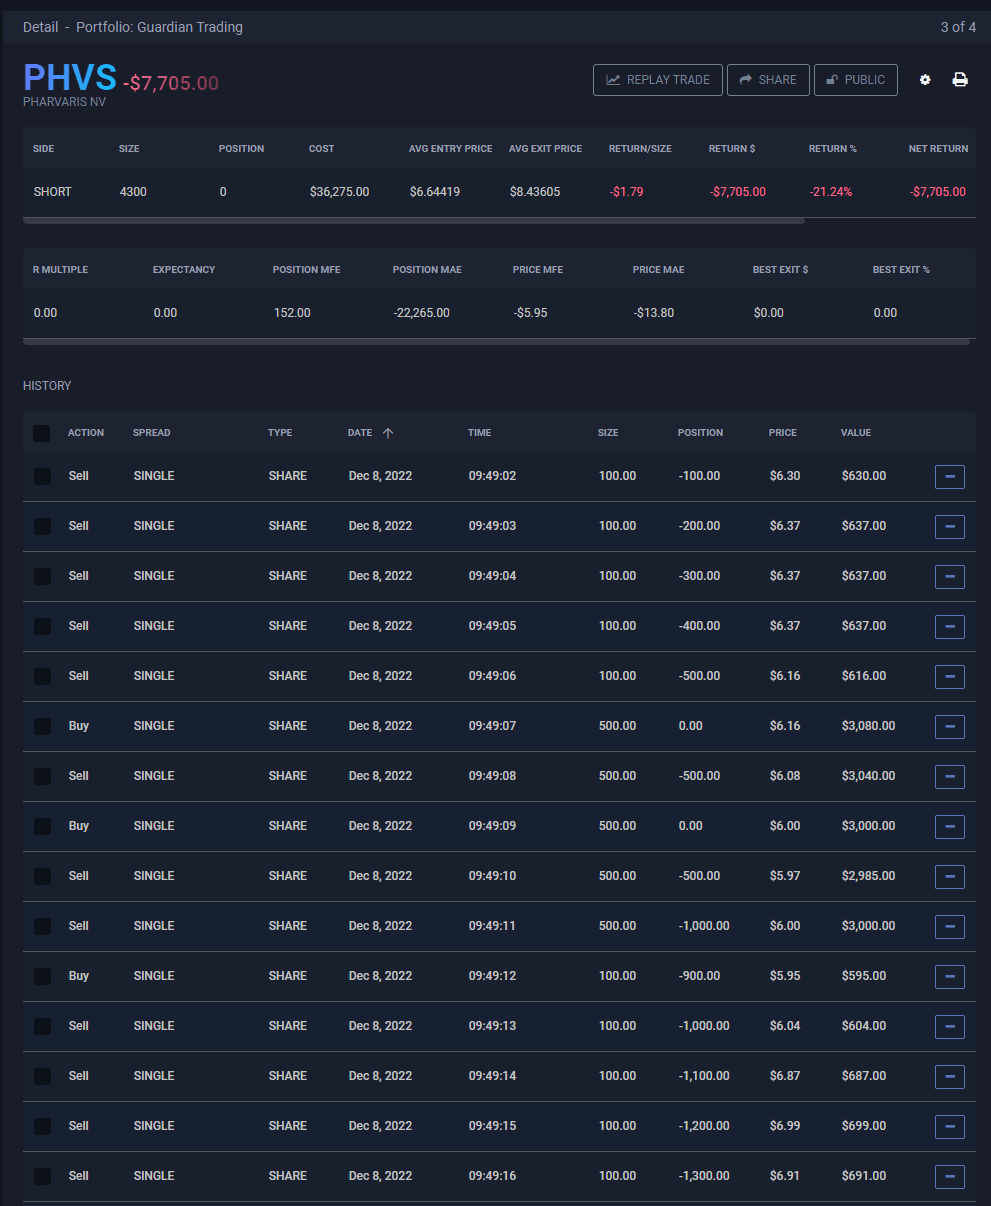Click the -22,265.00 position MAE value
This screenshot has height=1206, width=991.
tap(422, 312)
